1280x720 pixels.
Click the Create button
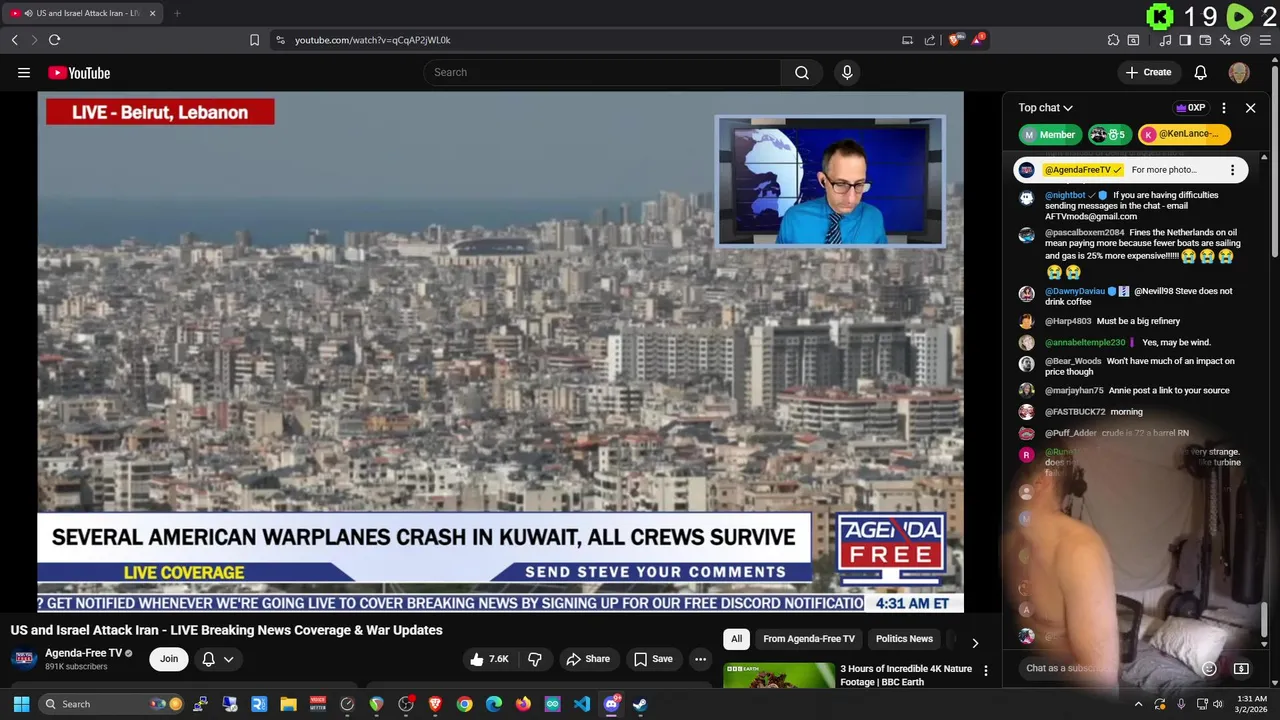pos(1149,72)
